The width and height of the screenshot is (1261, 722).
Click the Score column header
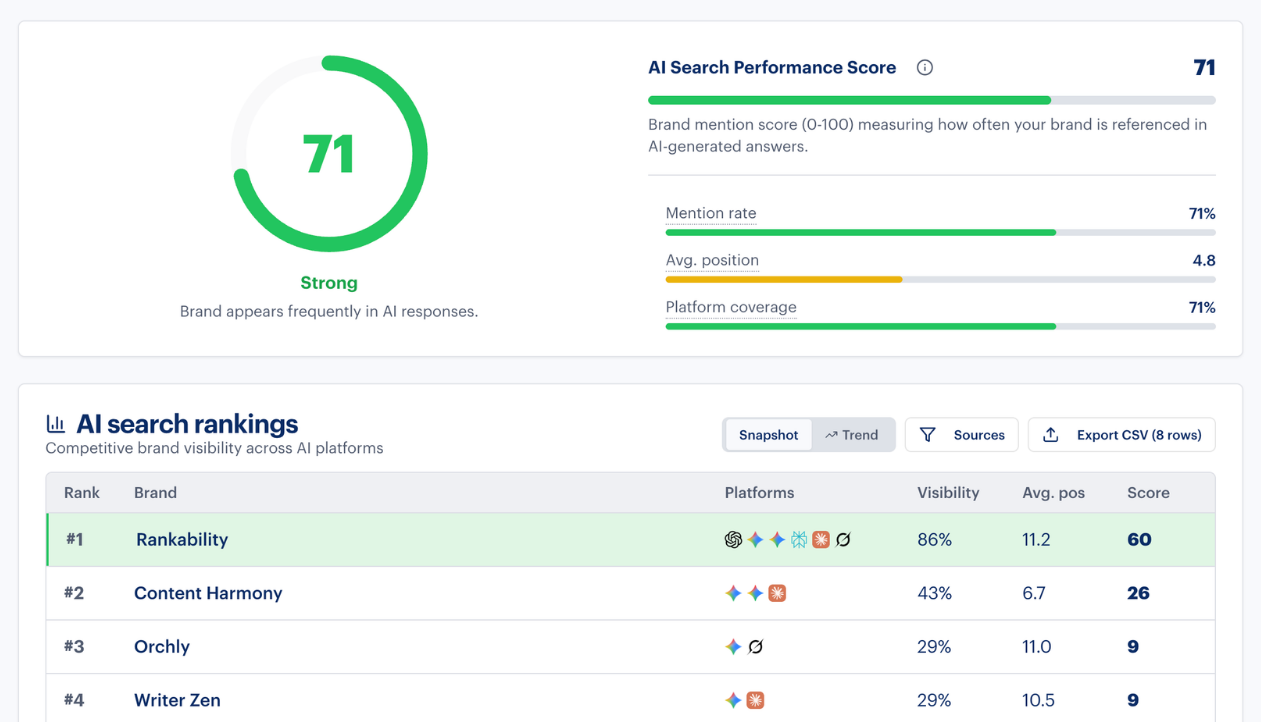(x=1148, y=493)
